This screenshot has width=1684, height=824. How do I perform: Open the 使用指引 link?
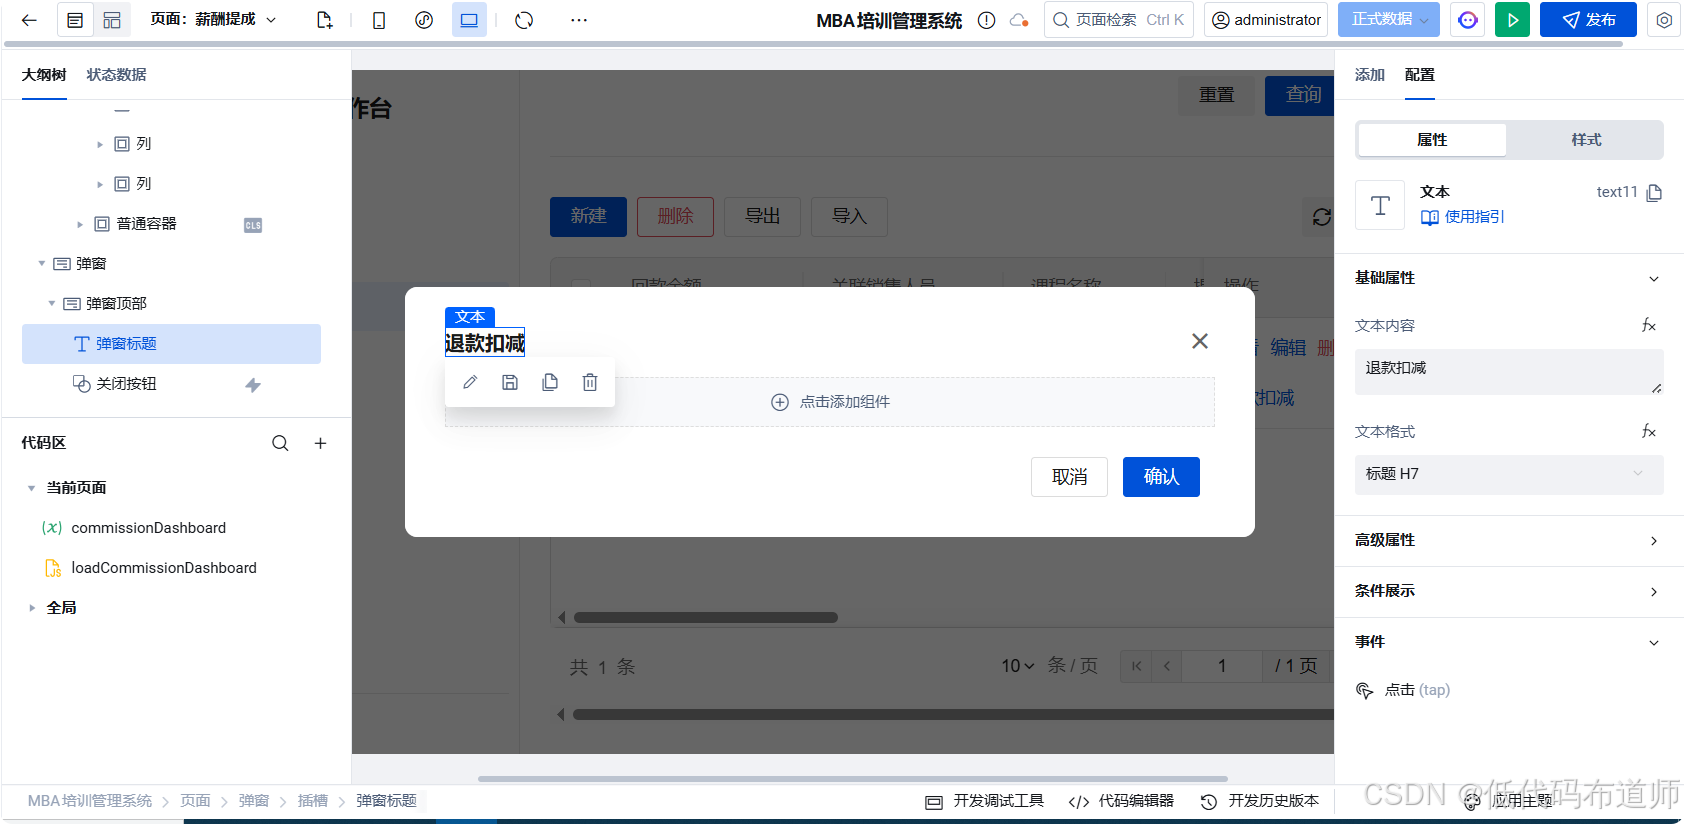tap(1463, 217)
